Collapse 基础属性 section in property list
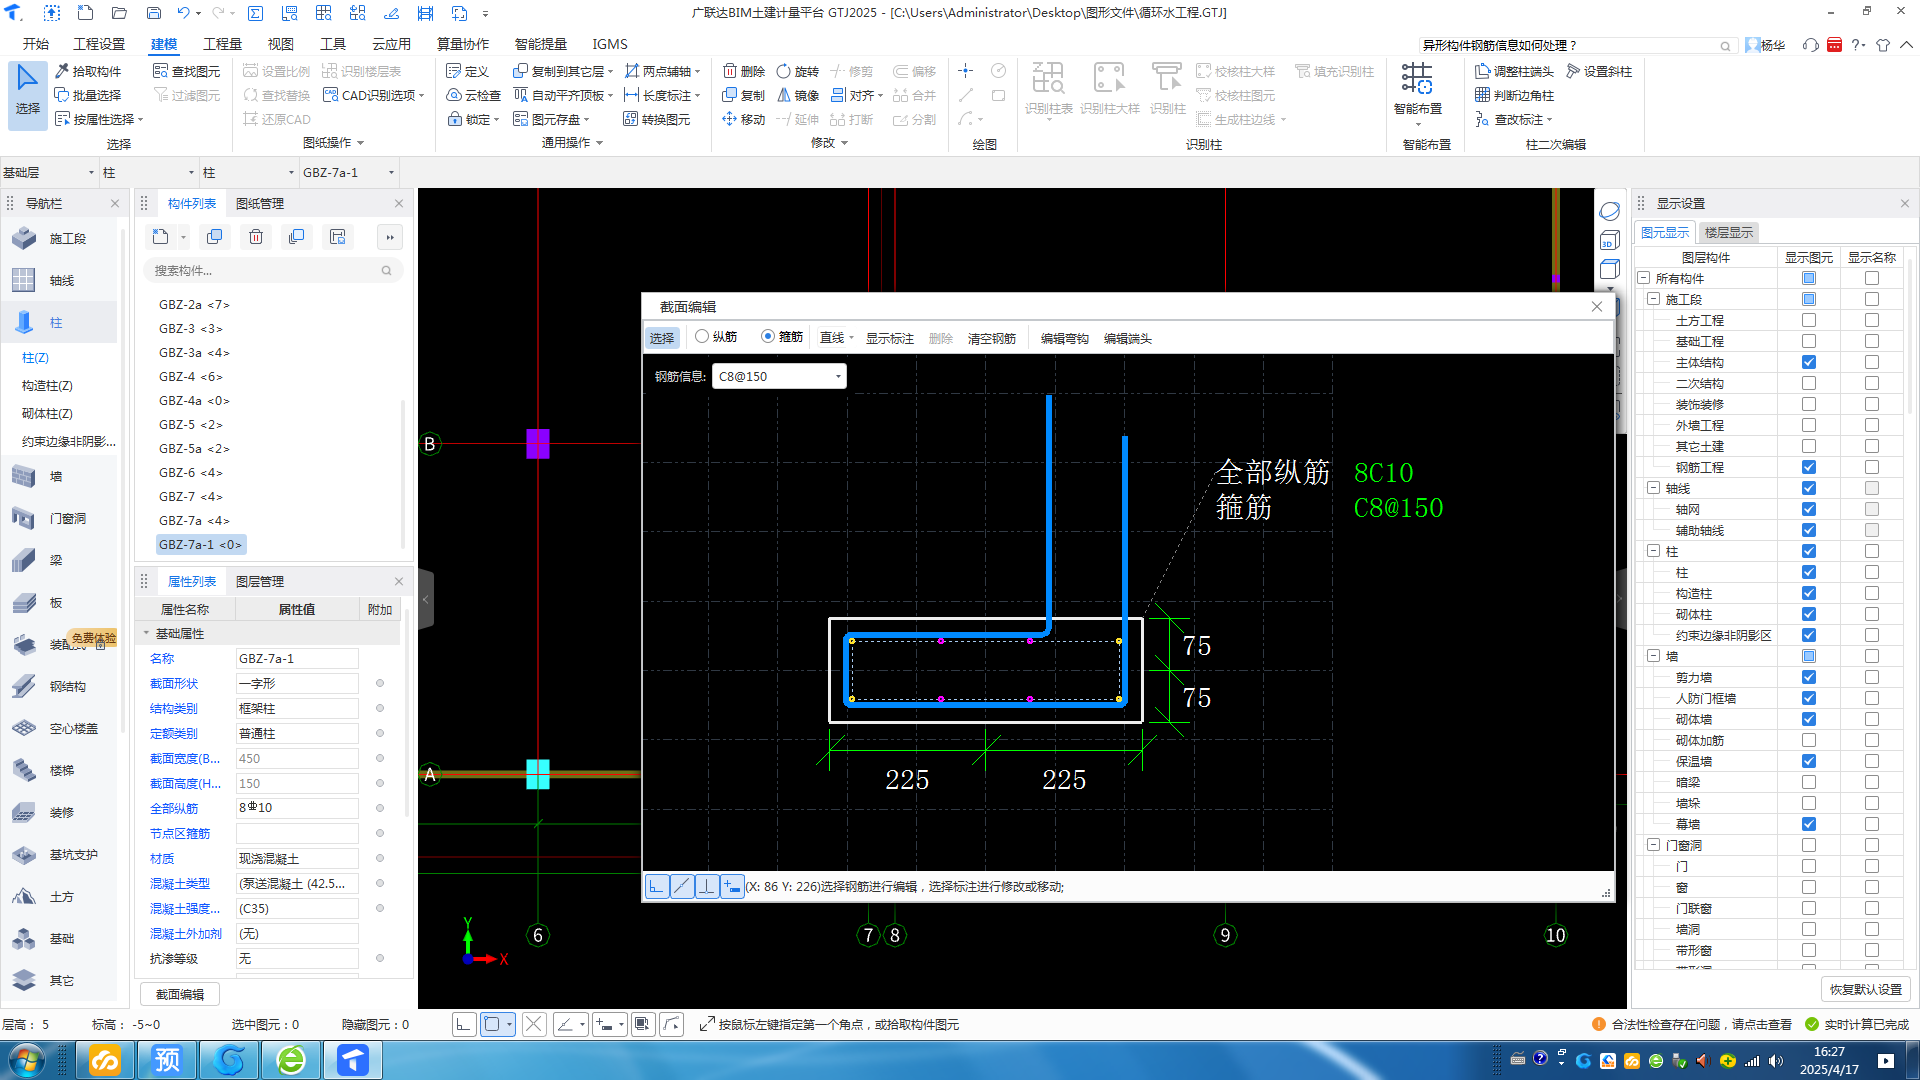 146,633
